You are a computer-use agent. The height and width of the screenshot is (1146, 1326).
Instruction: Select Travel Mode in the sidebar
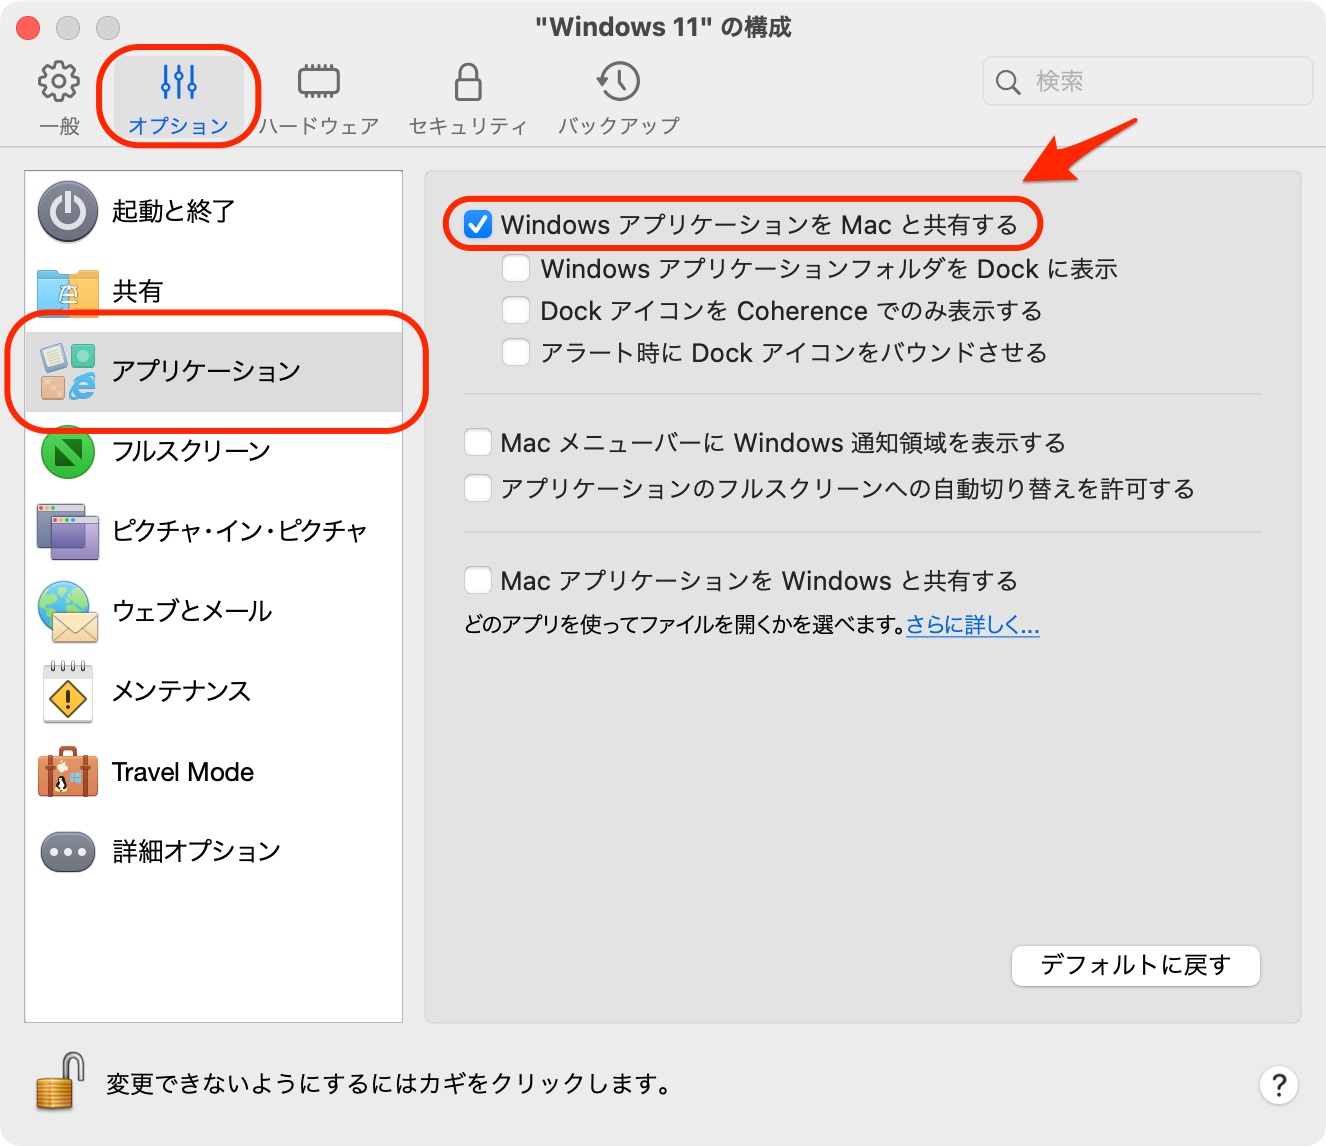click(214, 771)
